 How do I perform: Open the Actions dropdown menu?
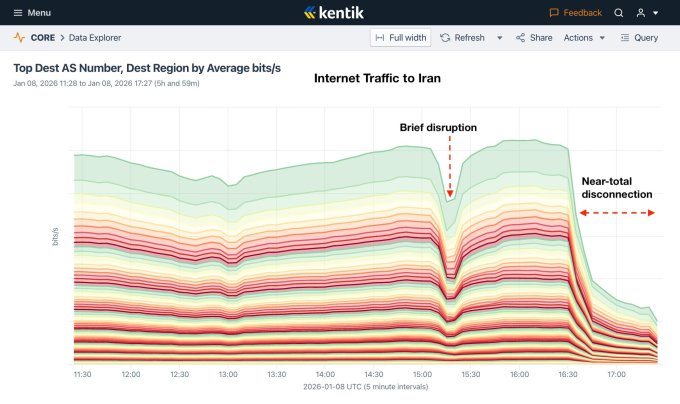click(584, 37)
